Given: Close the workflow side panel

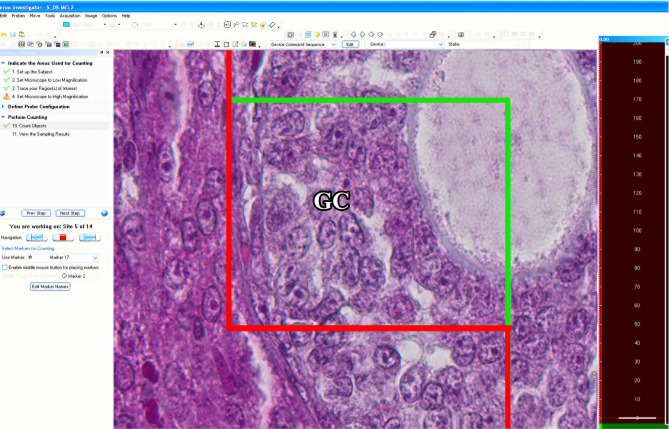Looking at the screenshot, I should coord(108,53).
